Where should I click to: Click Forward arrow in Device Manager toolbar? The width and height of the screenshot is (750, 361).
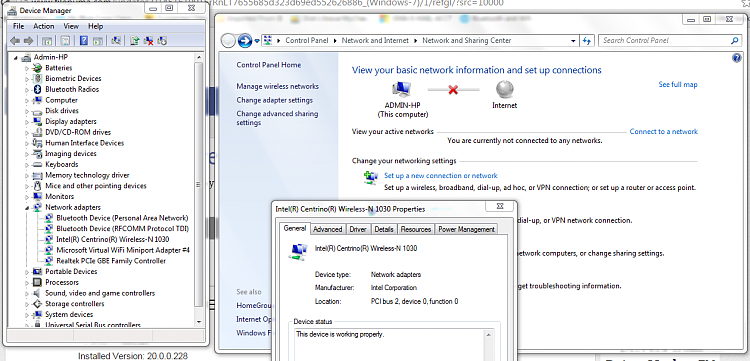coord(28,41)
